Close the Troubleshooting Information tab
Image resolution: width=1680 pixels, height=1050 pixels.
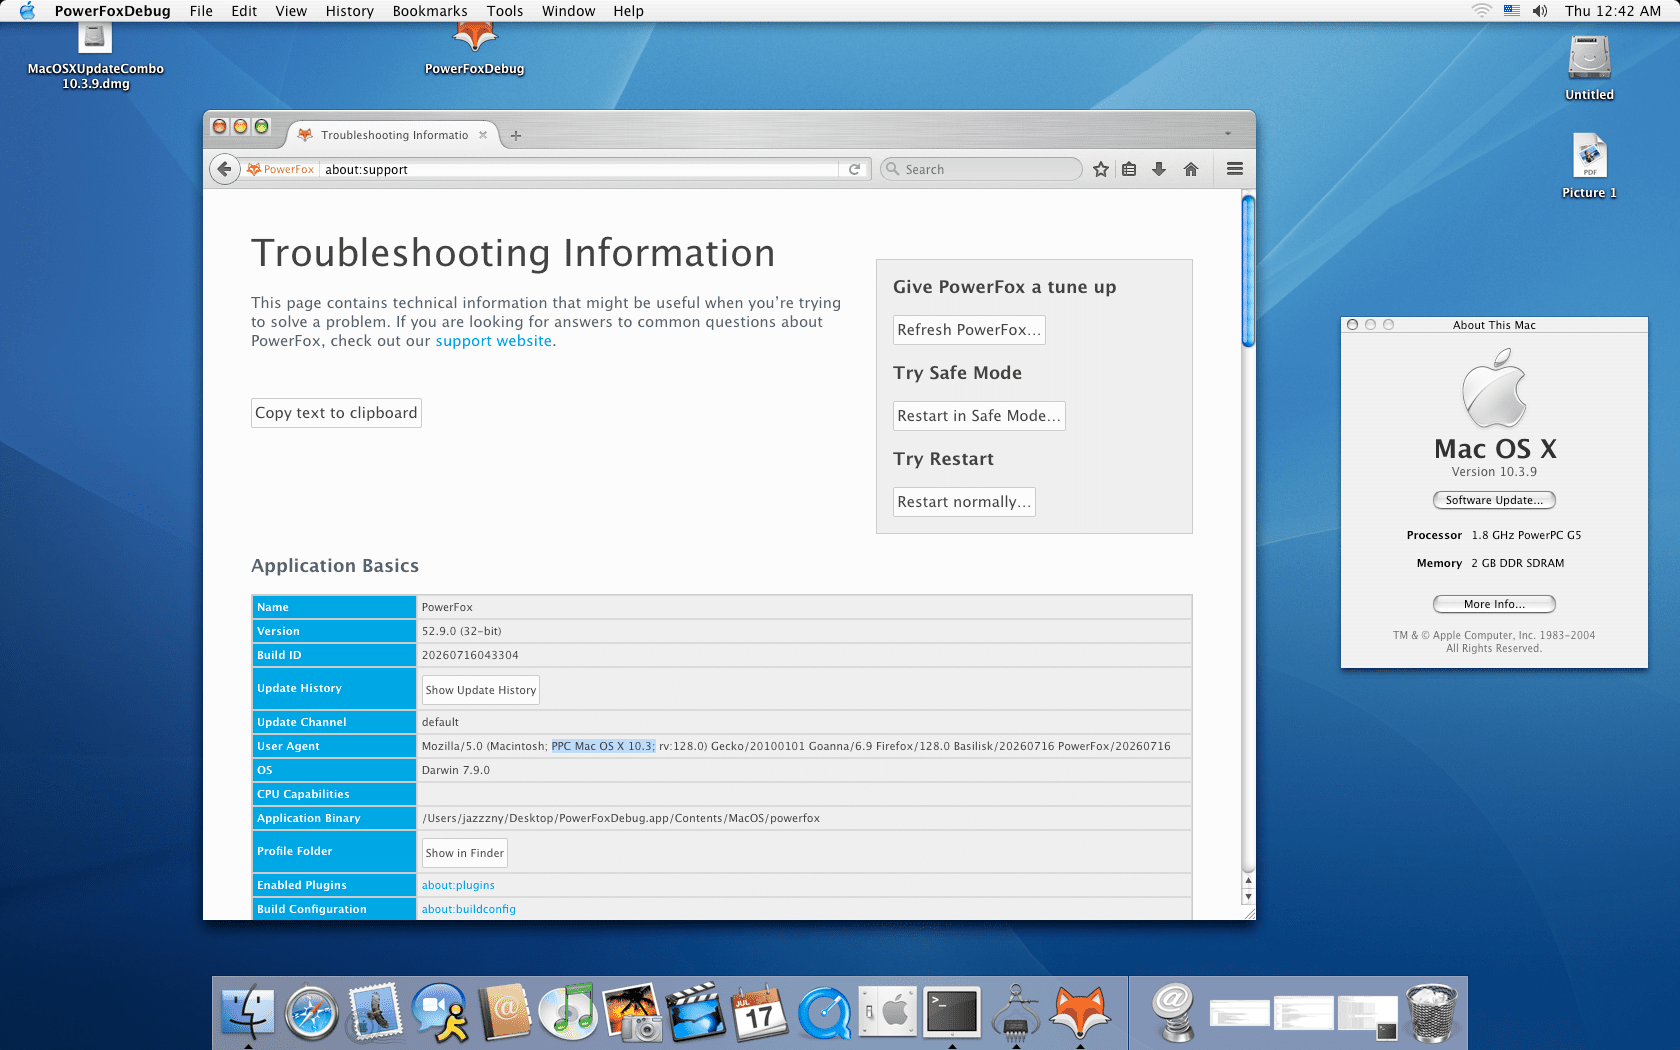point(483,135)
